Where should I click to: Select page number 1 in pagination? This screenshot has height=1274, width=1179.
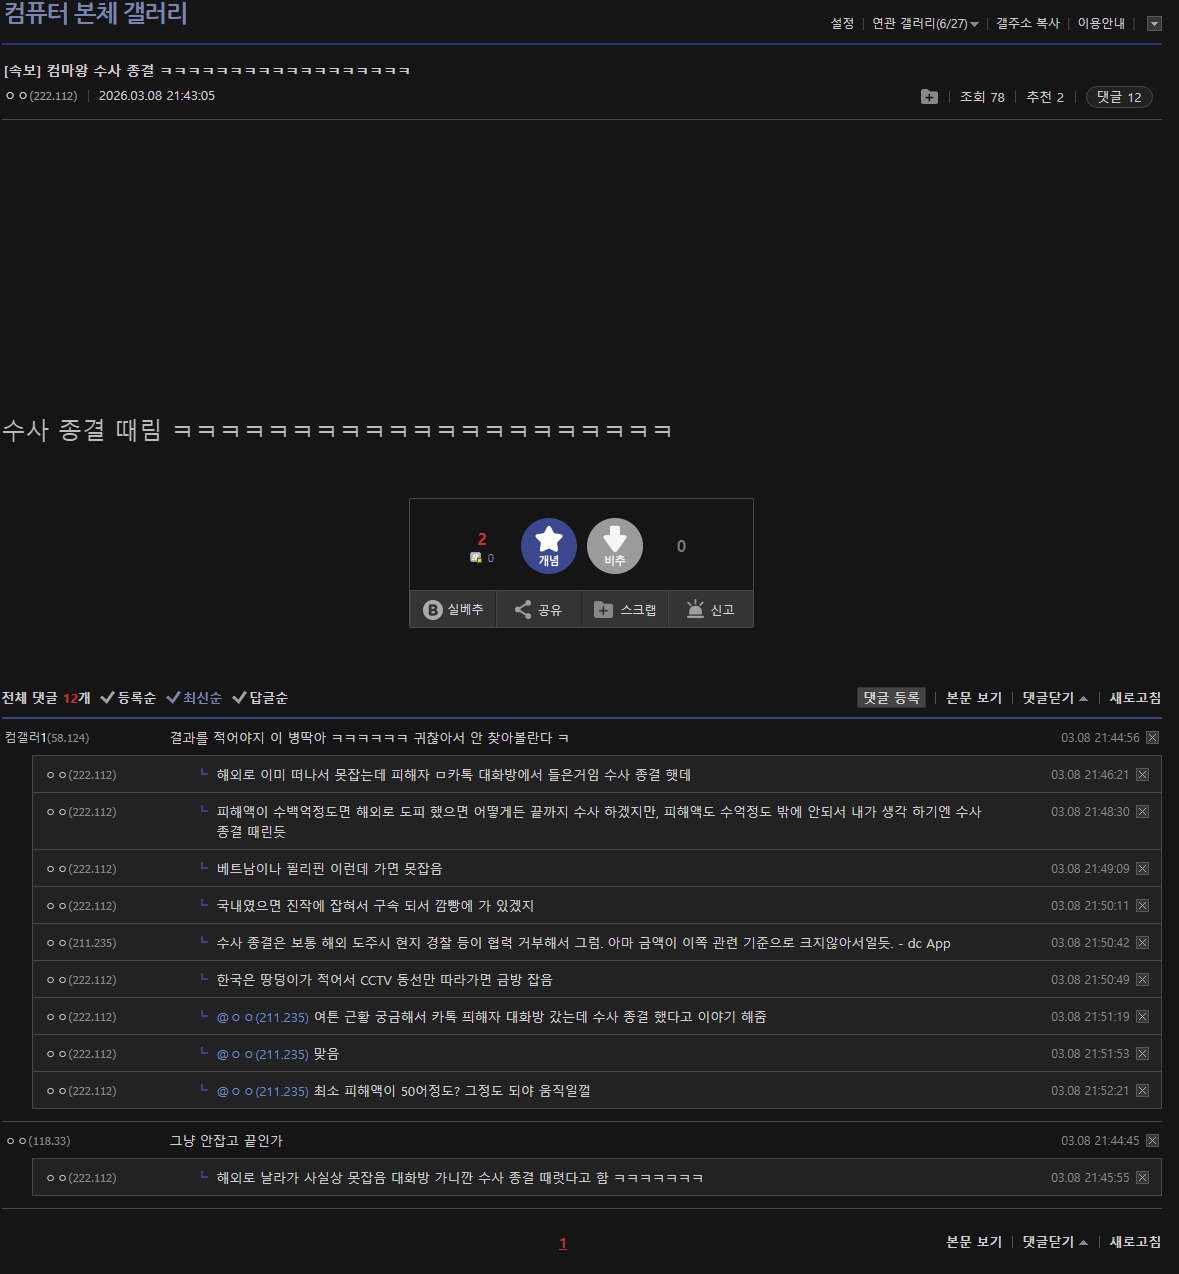pos(563,1243)
